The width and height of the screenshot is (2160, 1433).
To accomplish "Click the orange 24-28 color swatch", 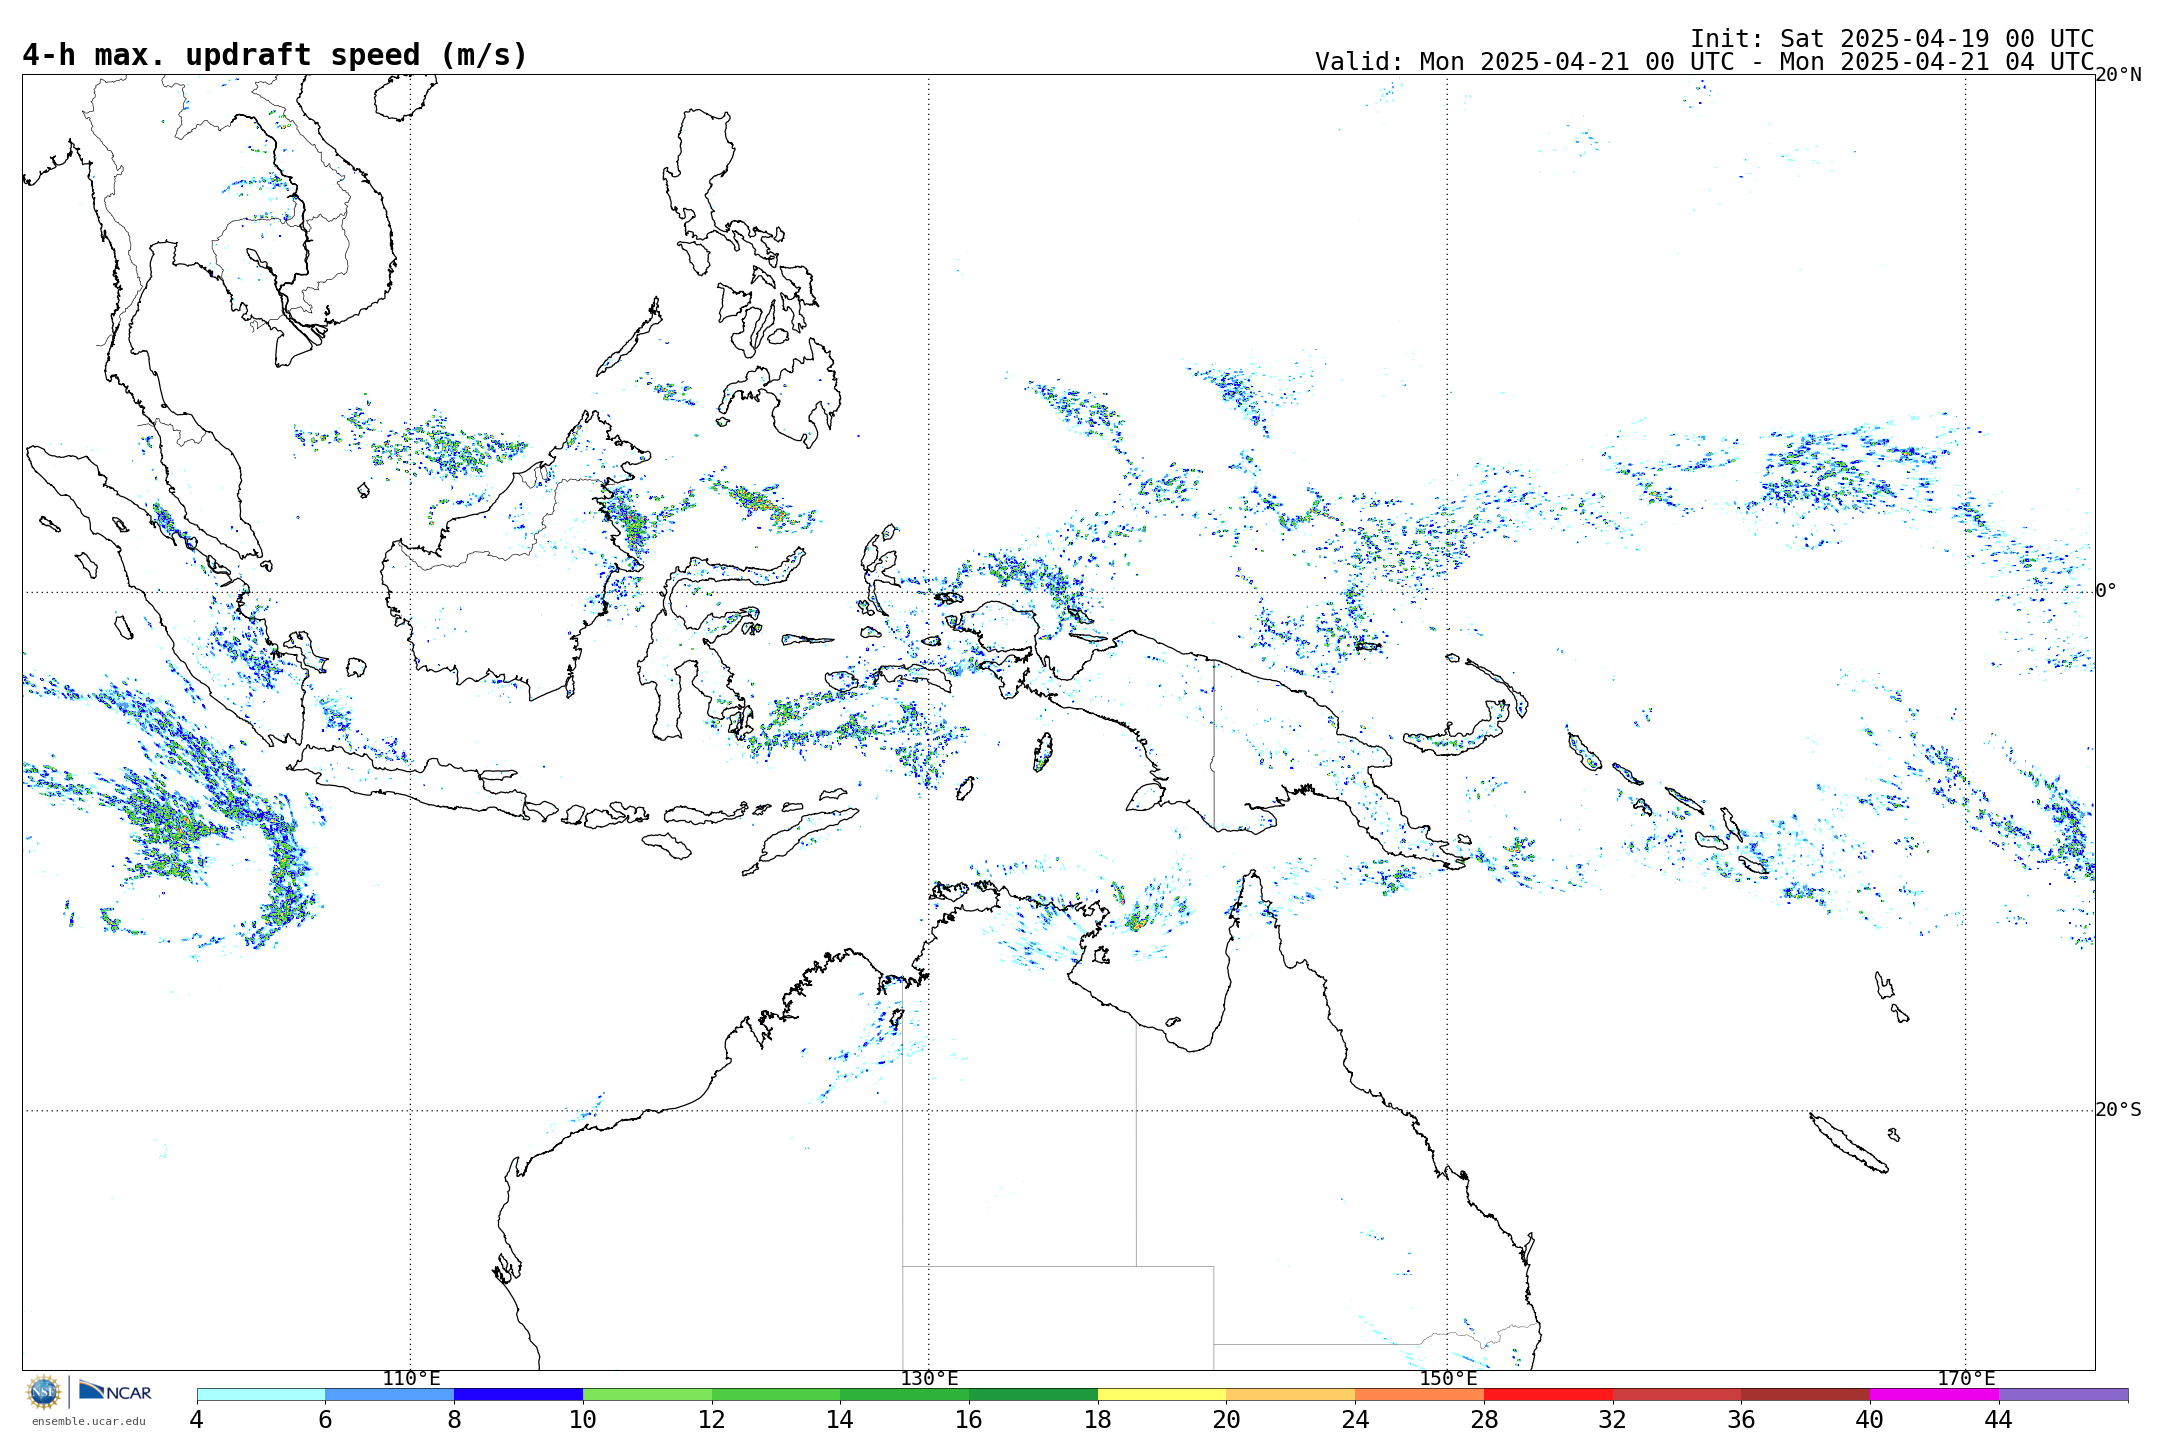I will [x=1420, y=1394].
